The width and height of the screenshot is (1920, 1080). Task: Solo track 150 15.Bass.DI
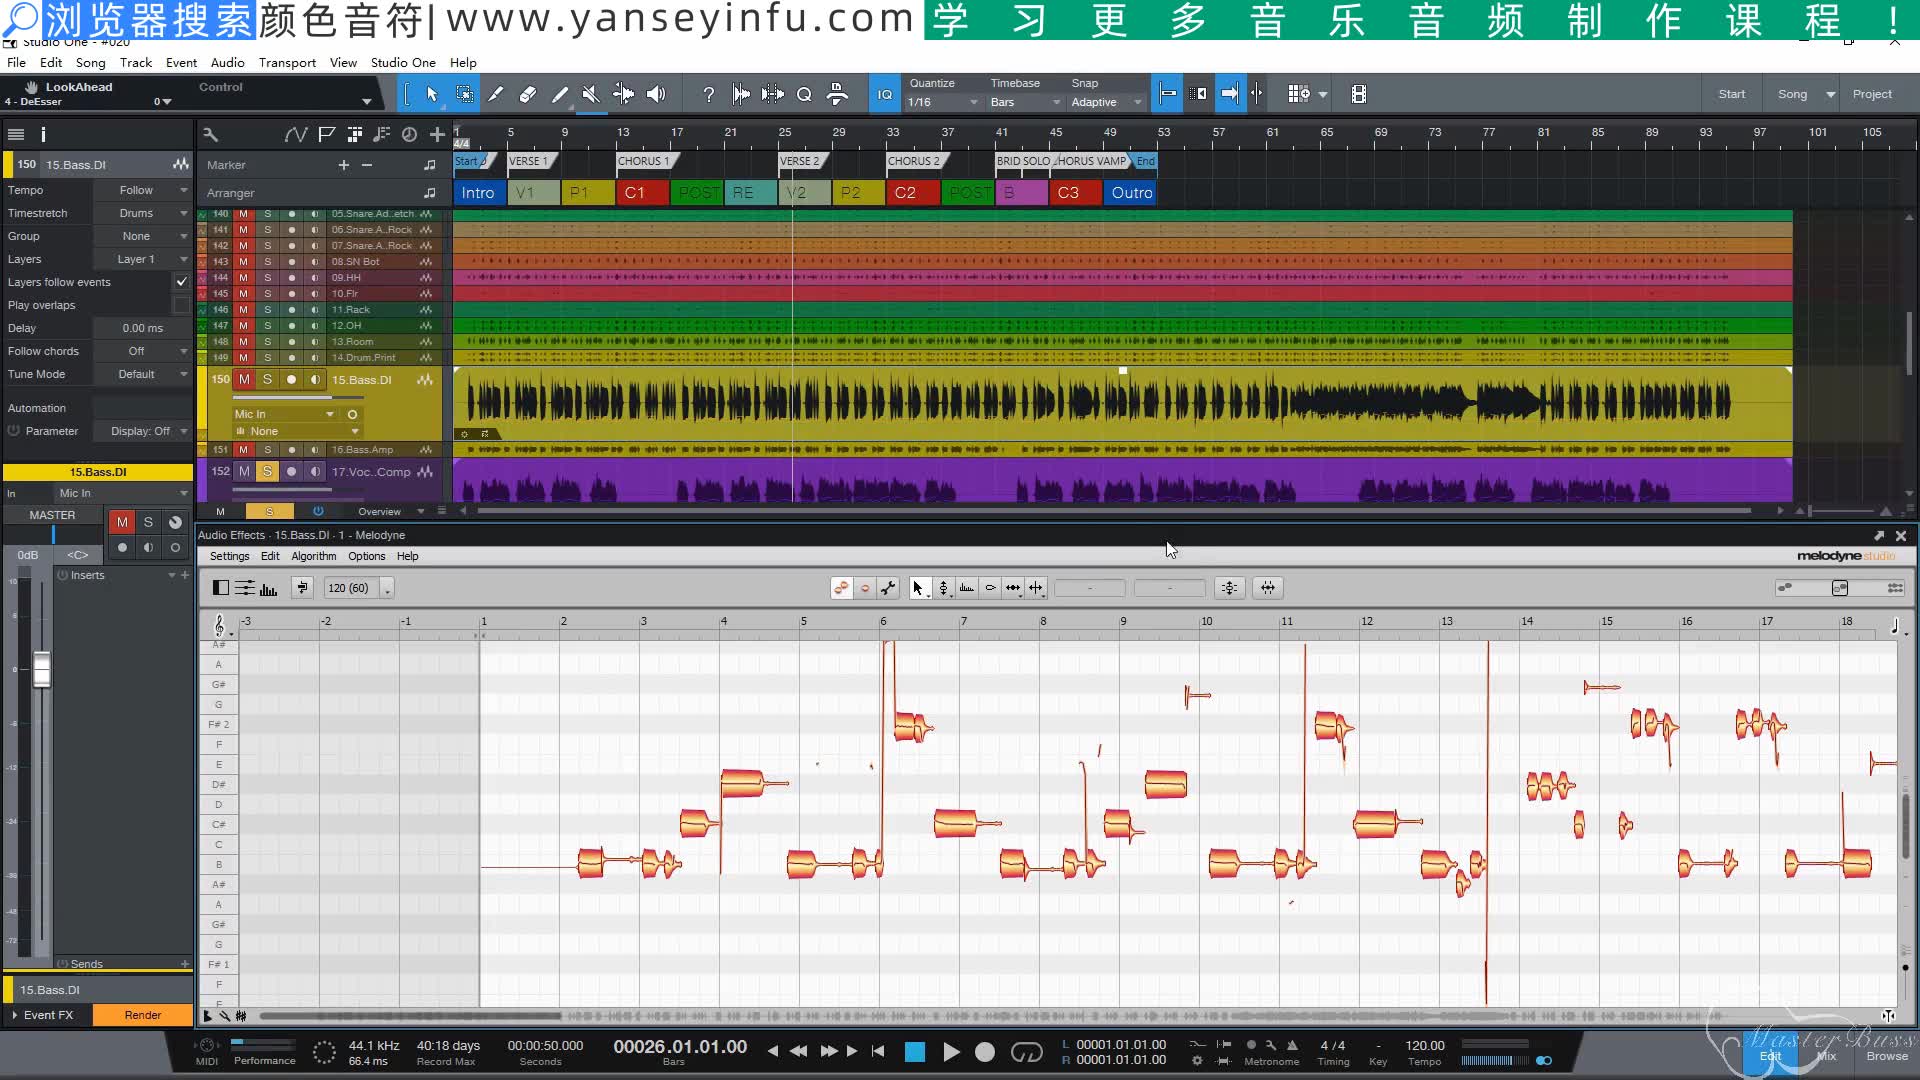(267, 379)
